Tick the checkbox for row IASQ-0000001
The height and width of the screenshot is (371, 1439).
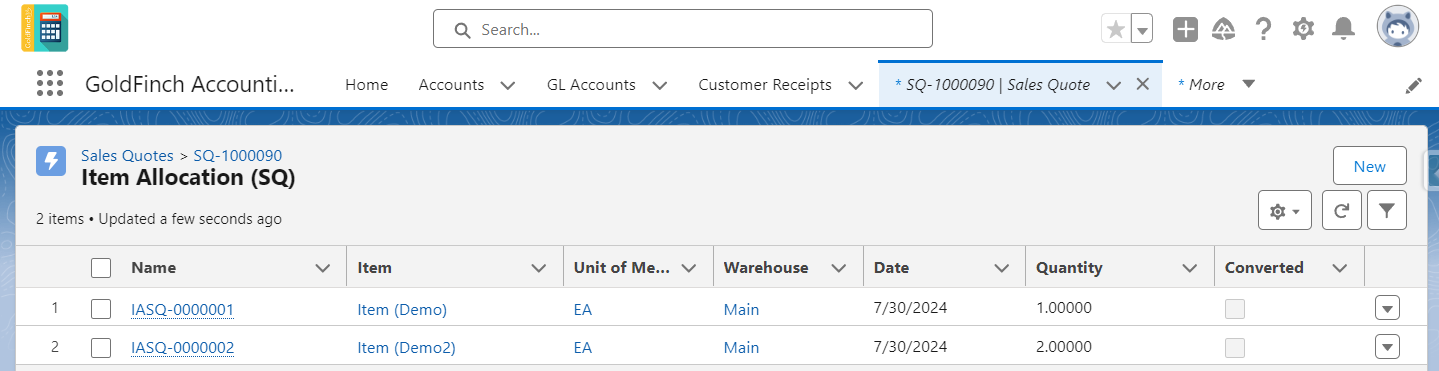[x=101, y=309]
